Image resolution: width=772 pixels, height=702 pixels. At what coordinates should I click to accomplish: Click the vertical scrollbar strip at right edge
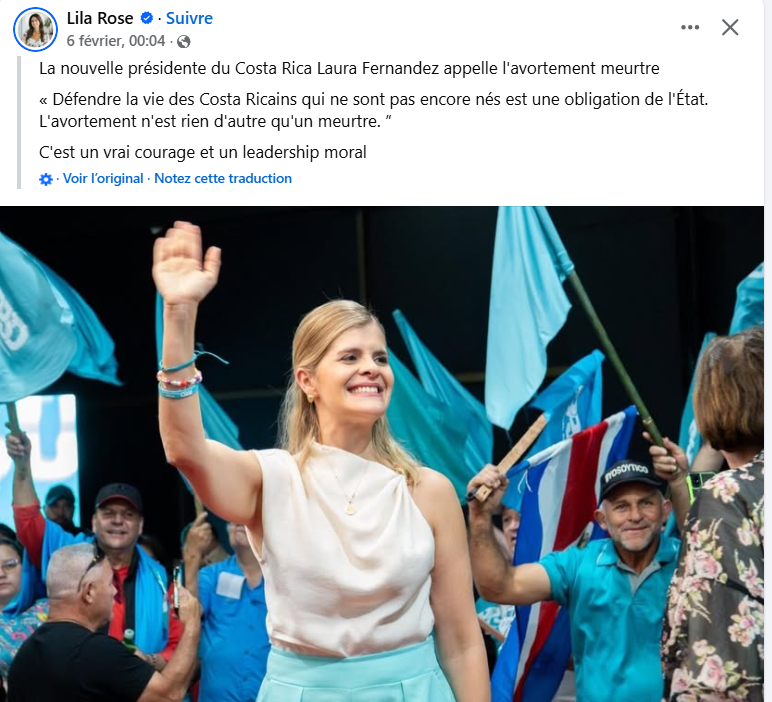[x=768, y=351]
